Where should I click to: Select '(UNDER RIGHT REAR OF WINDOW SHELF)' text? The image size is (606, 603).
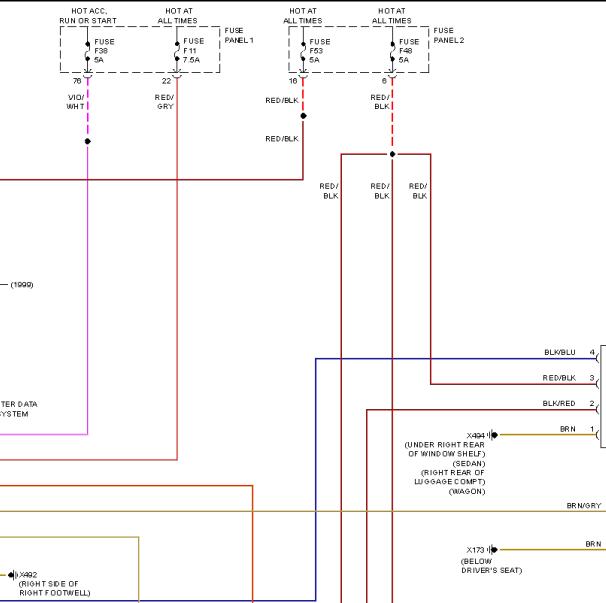click(x=445, y=449)
